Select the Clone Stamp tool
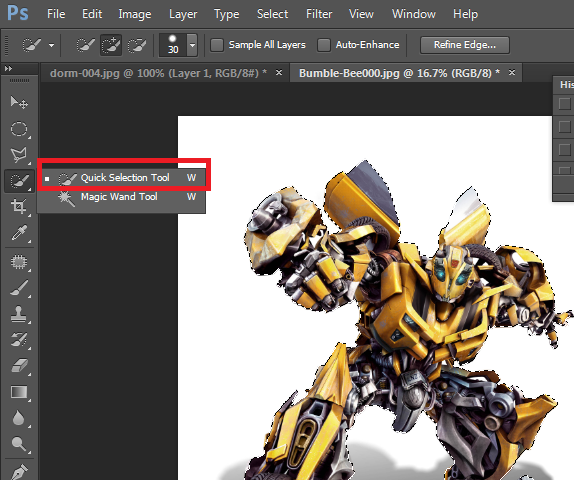Viewport: 574px width, 480px height. [19, 314]
